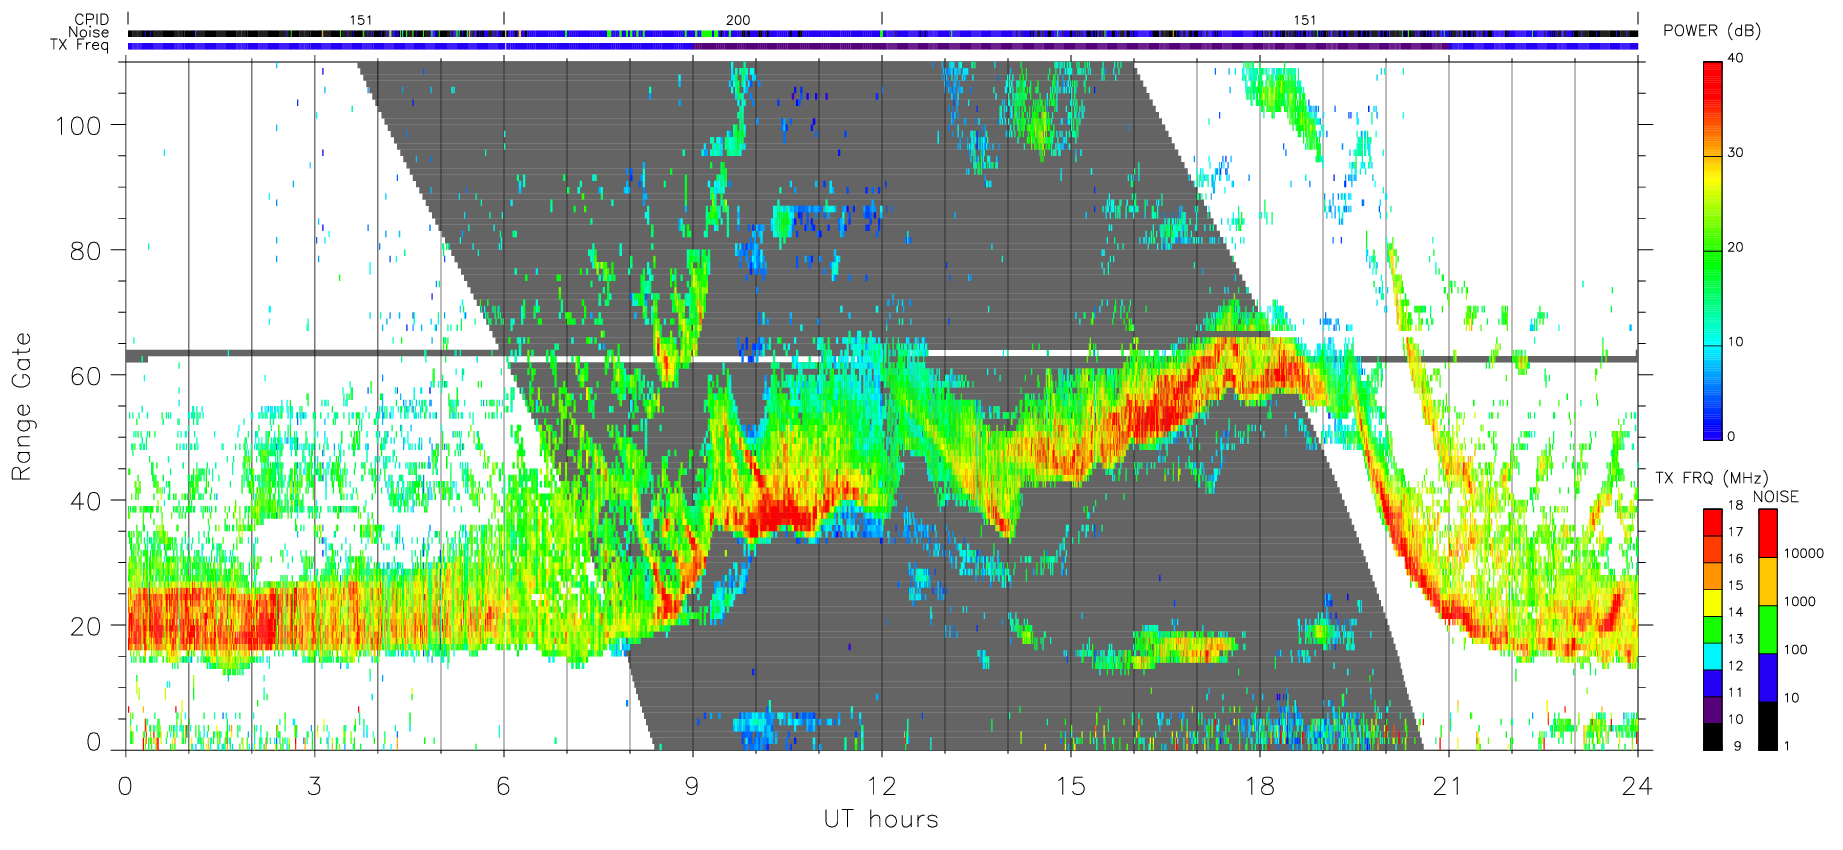Click the 'CPID' row label
The image size is (1843, 850).
tap(91, 20)
